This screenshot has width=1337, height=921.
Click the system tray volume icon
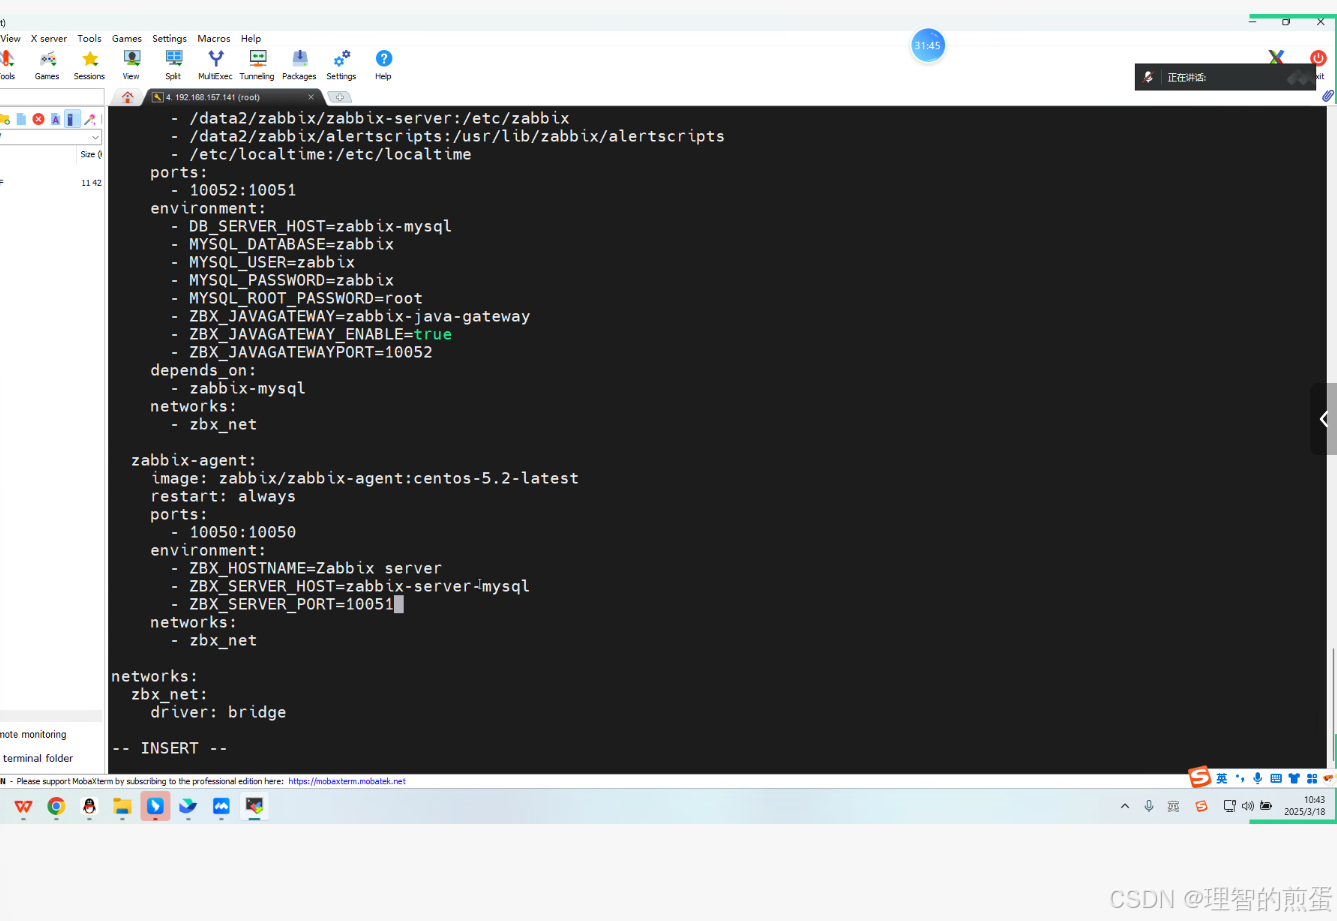pyautogui.click(x=1247, y=806)
